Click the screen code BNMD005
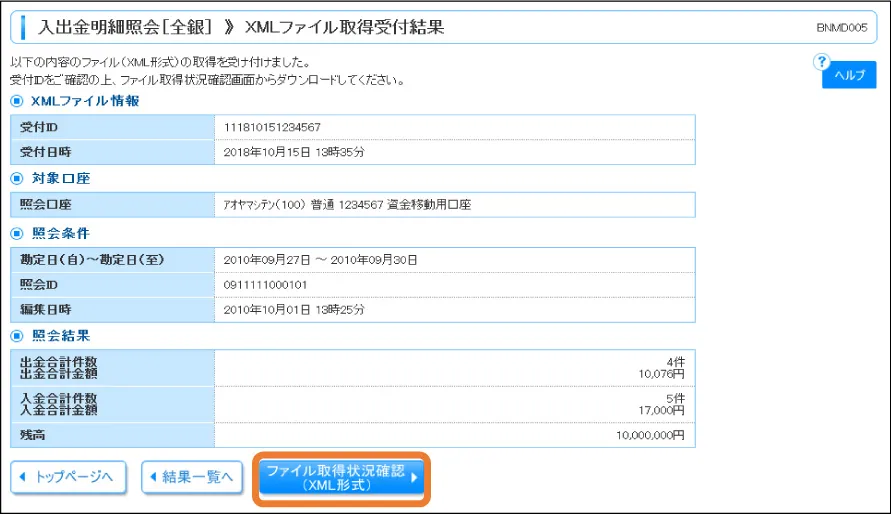The width and height of the screenshot is (891, 514). pos(842,28)
